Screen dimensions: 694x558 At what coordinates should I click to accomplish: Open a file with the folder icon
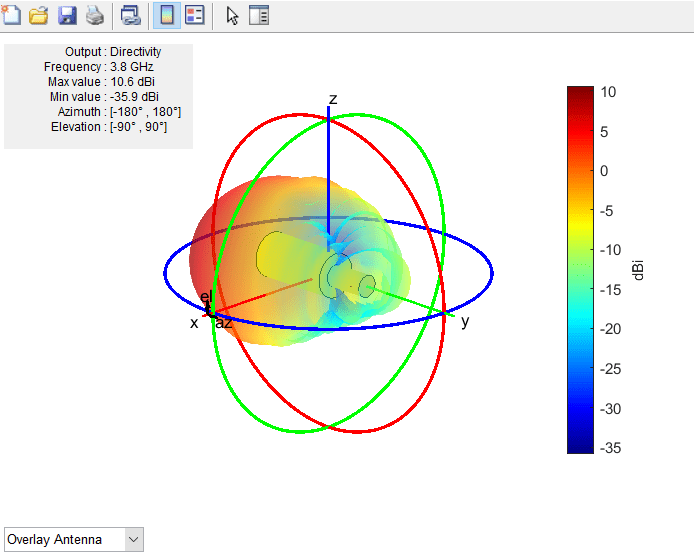(x=39, y=15)
